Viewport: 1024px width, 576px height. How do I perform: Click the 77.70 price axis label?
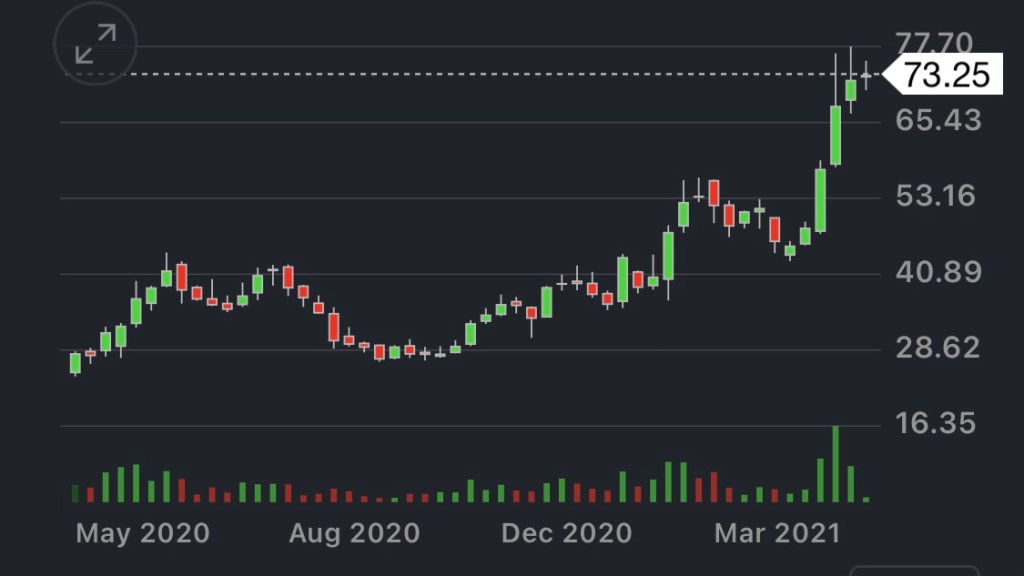(934, 44)
